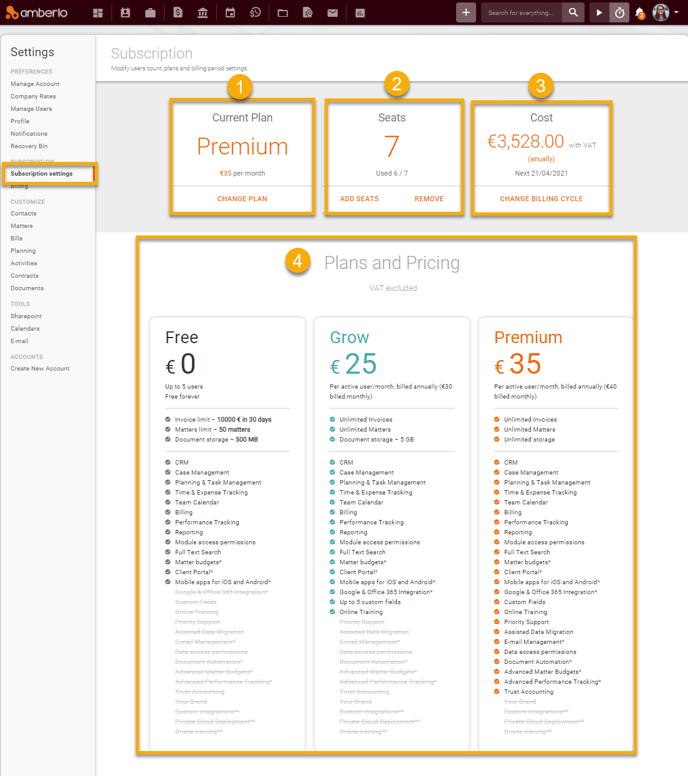The width and height of the screenshot is (688, 776).
Task: Open Contacts from the top toolbar
Action: tap(125, 13)
